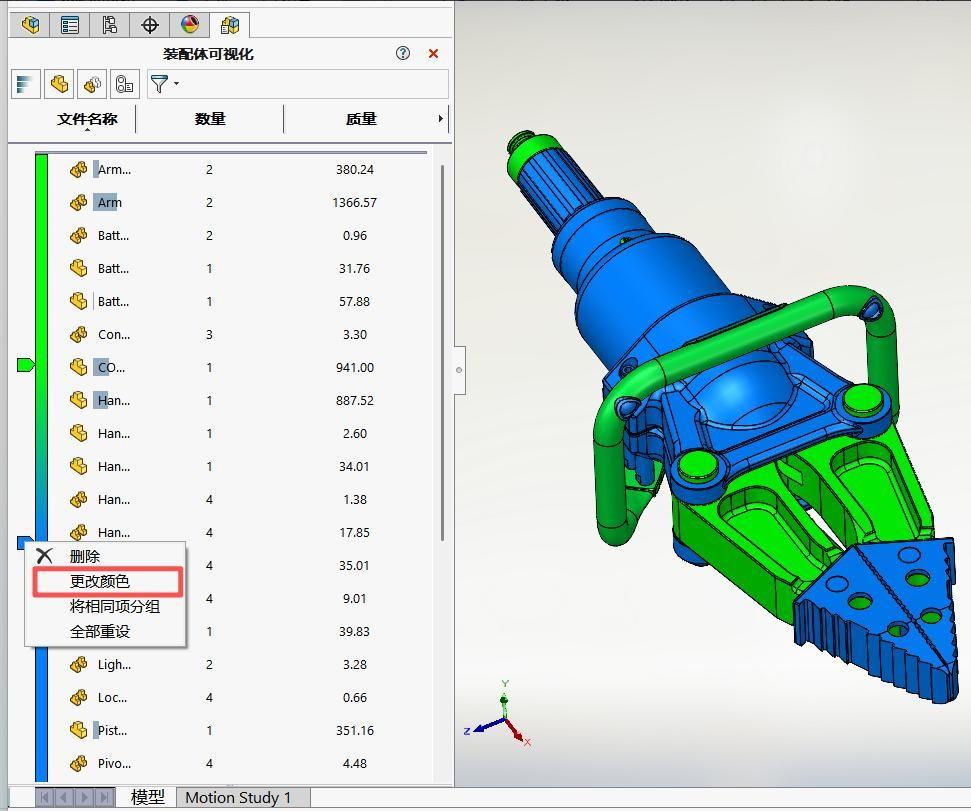This screenshot has height=811, width=971.
Task: Toggle performance analysis icon in toolbar
Action: (x=125, y=84)
